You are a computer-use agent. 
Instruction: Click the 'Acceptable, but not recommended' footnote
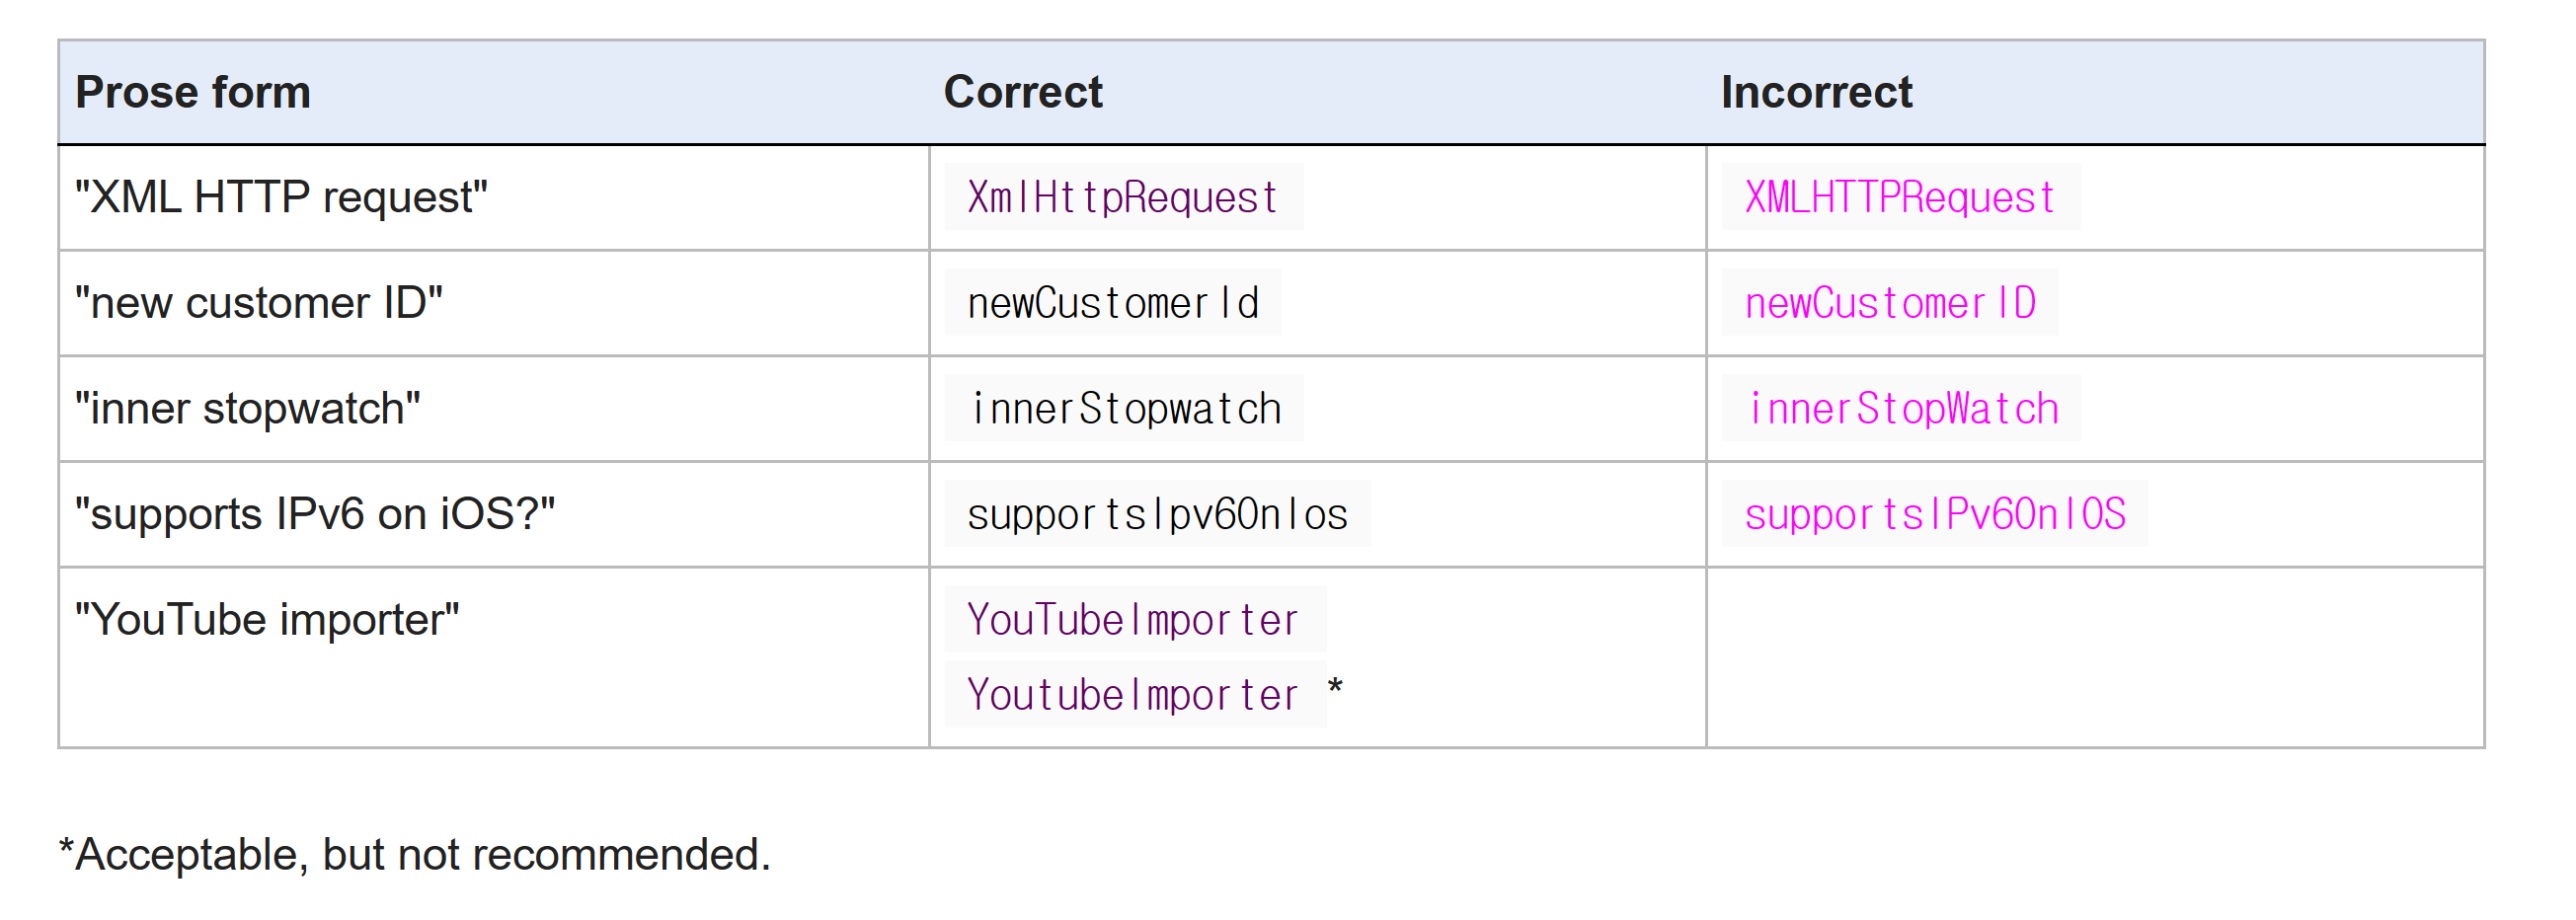coord(414,855)
